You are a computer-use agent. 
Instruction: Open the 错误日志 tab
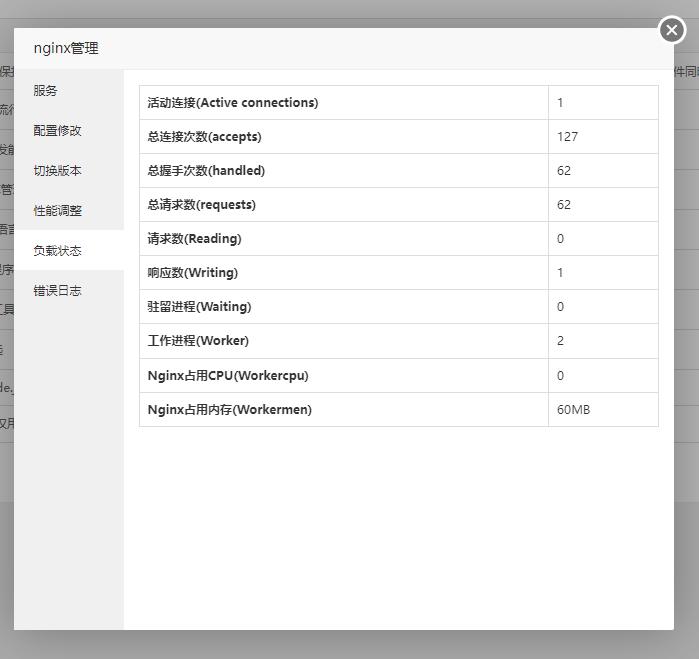pyautogui.click(x=58, y=291)
